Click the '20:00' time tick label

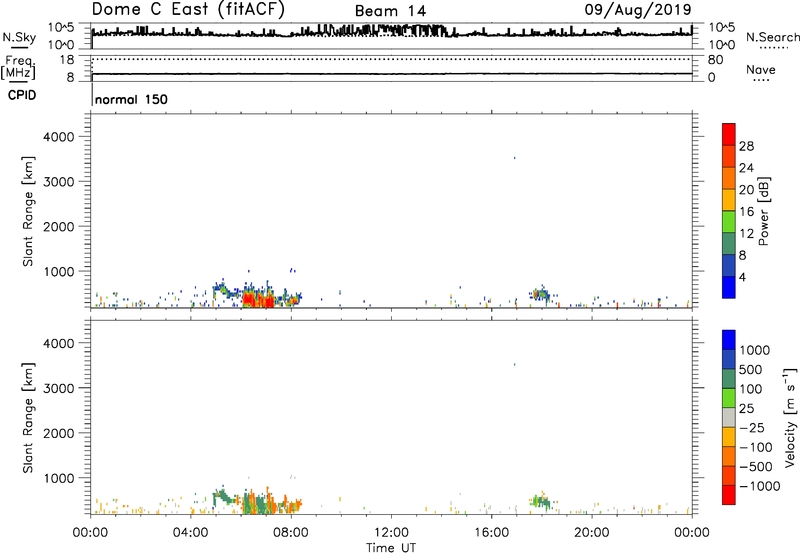[x=592, y=533]
